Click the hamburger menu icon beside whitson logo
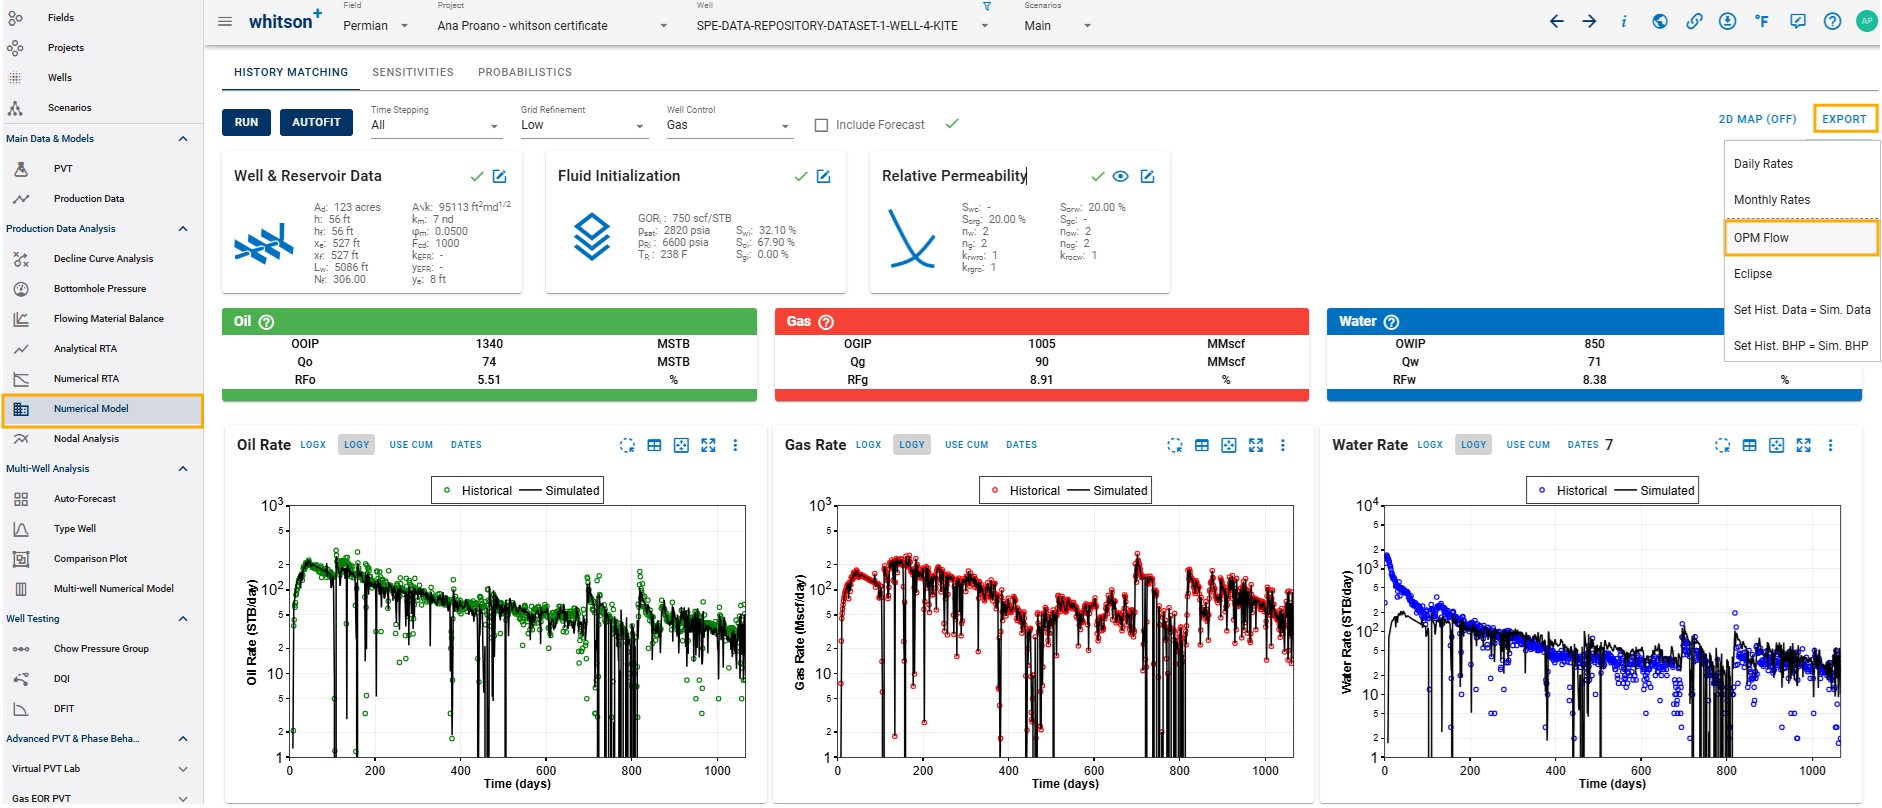Screen dimensions: 1882x808 [x=225, y=22]
